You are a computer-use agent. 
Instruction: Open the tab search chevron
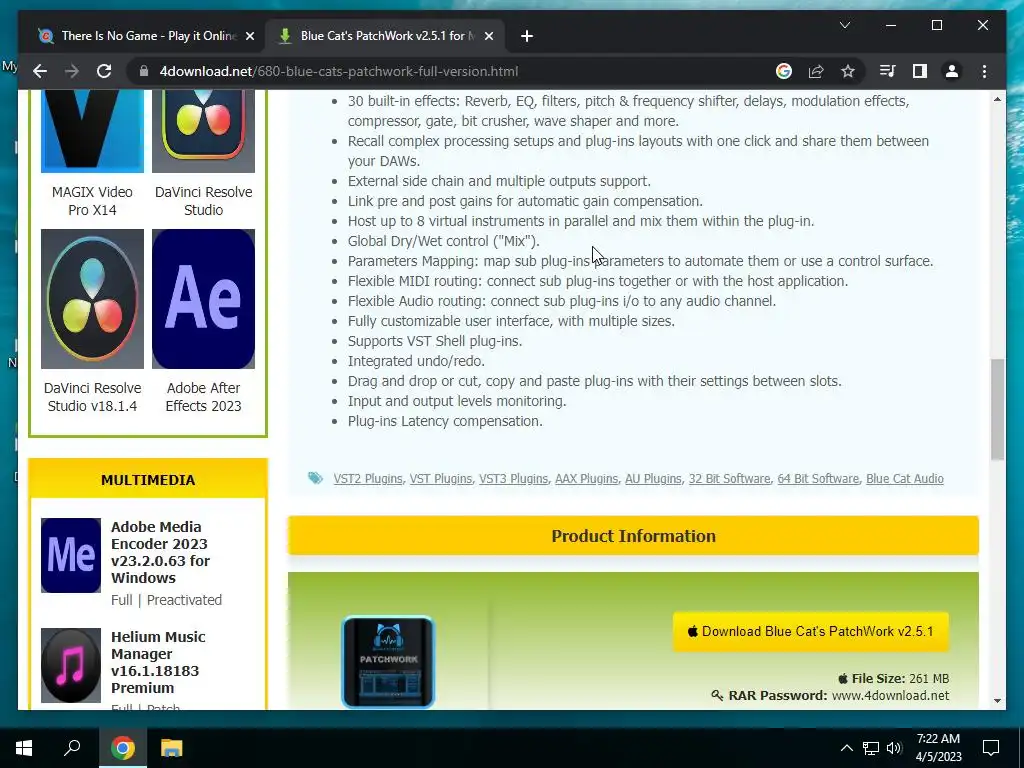pos(844,25)
